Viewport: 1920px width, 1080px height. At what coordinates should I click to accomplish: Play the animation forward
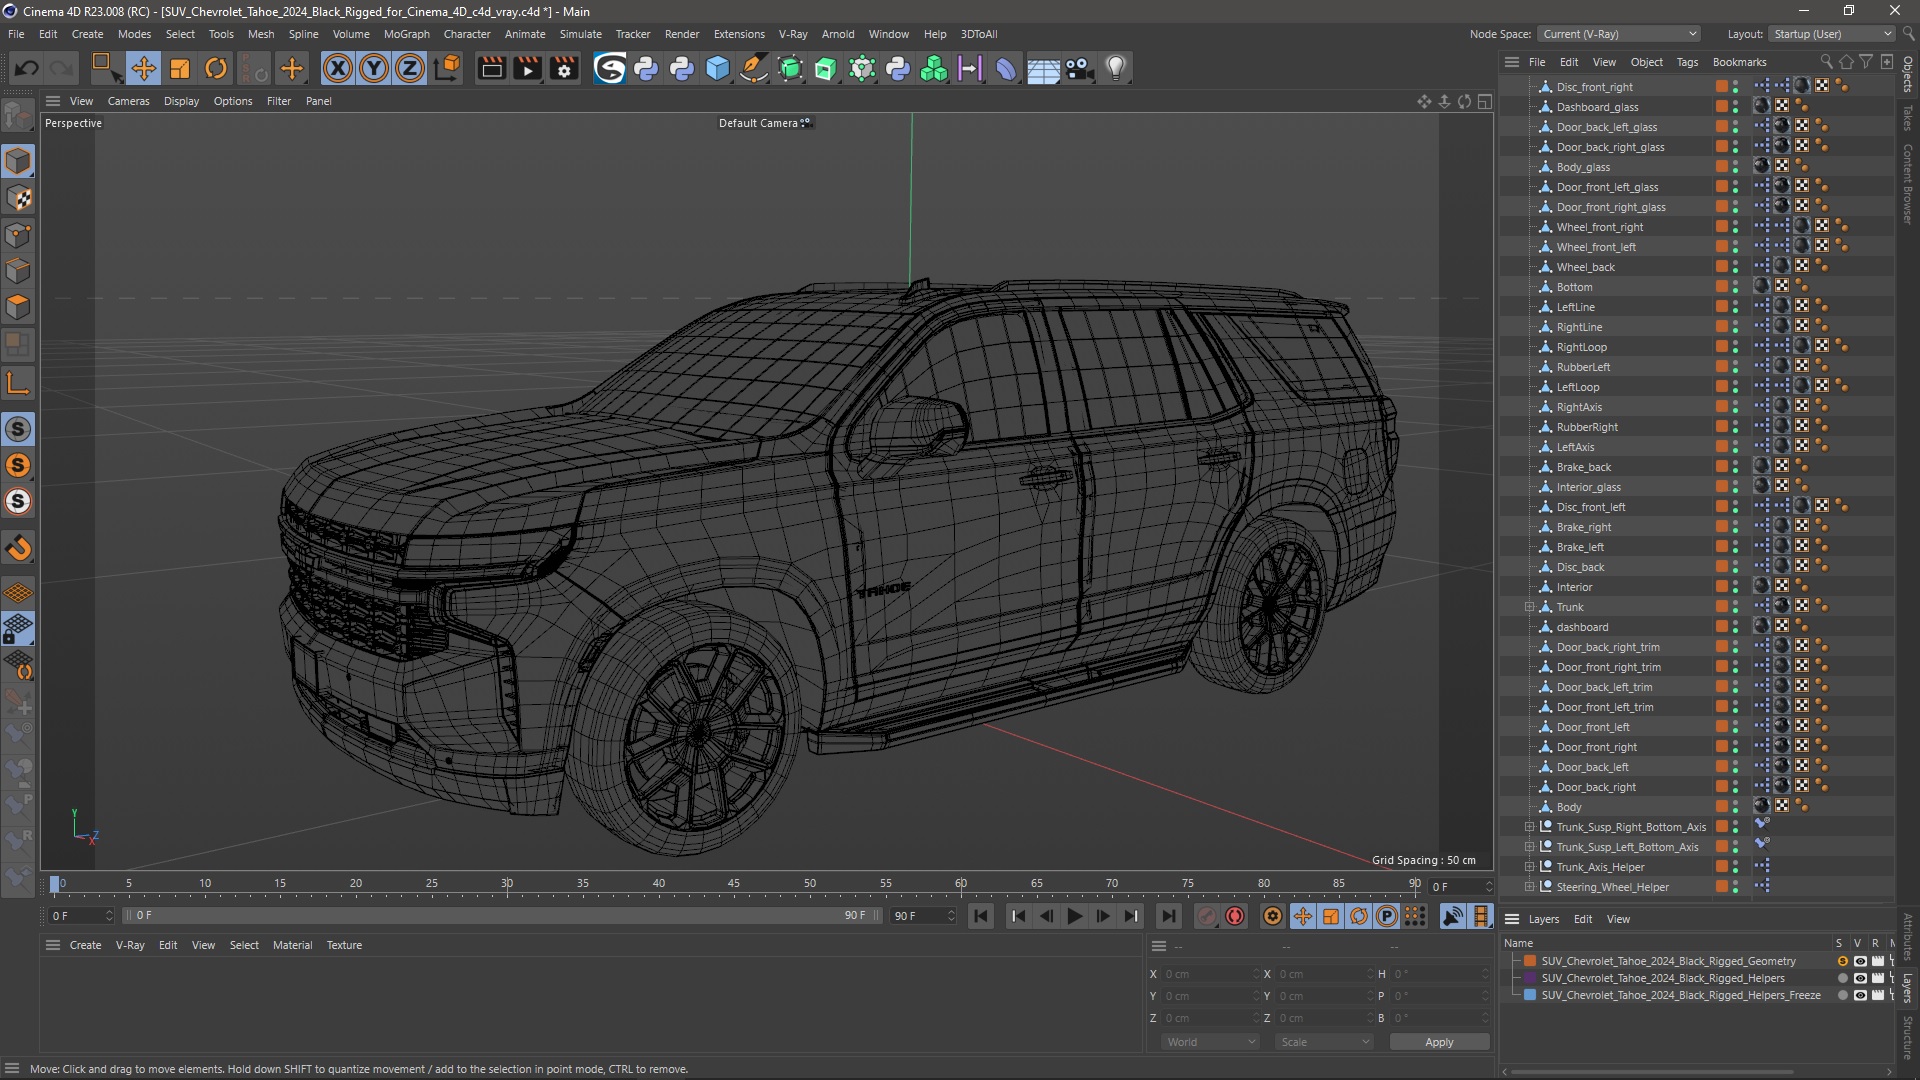(x=1075, y=916)
